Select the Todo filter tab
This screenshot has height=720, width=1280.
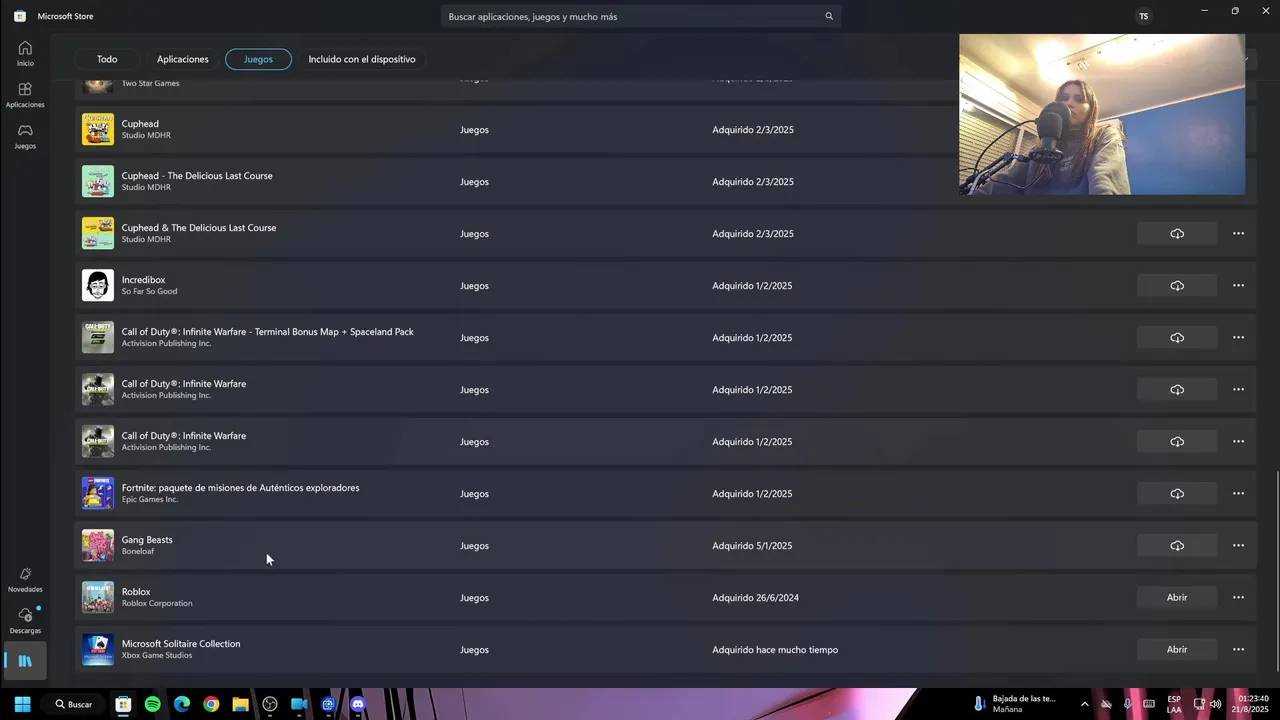107,59
